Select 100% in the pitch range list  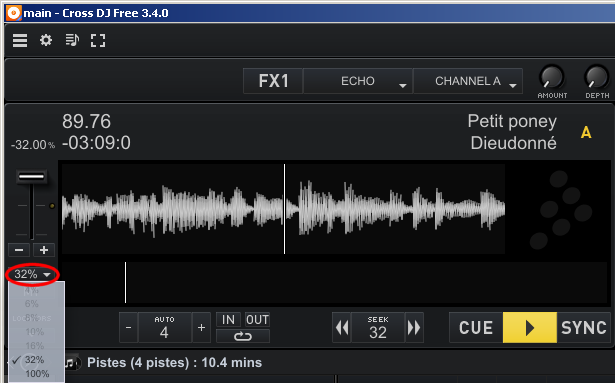pos(37,374)
